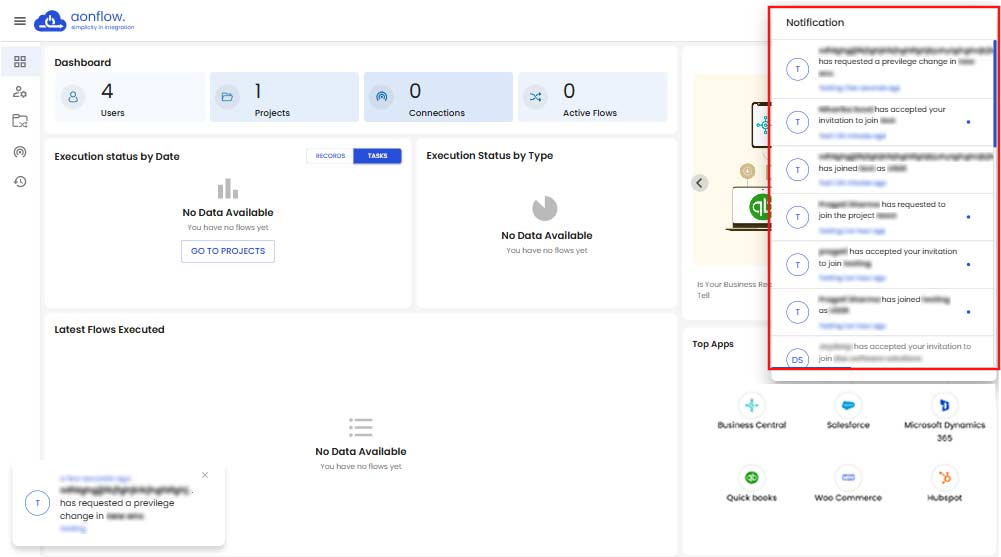Click the GO TO PROJECTS button
The image size is (1001, 557).
(228, 251)
